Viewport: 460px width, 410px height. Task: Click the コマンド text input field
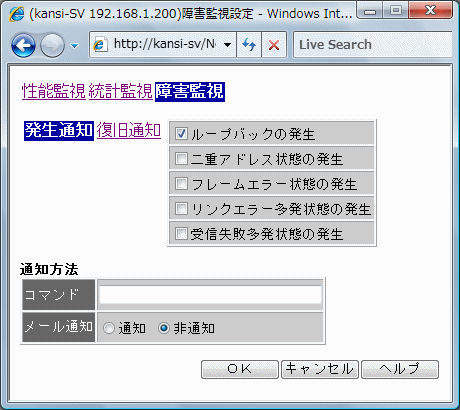point(211,295)
